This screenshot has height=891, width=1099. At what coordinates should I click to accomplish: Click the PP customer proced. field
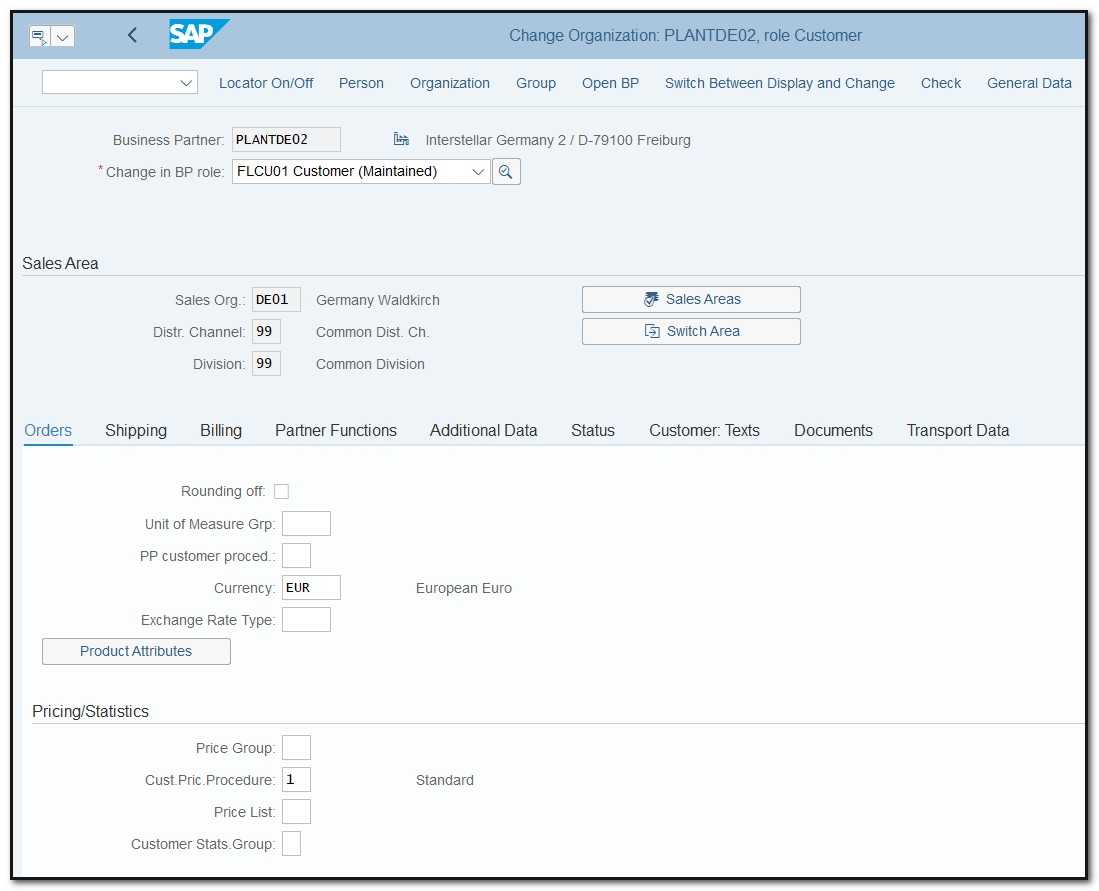[296, 555]
